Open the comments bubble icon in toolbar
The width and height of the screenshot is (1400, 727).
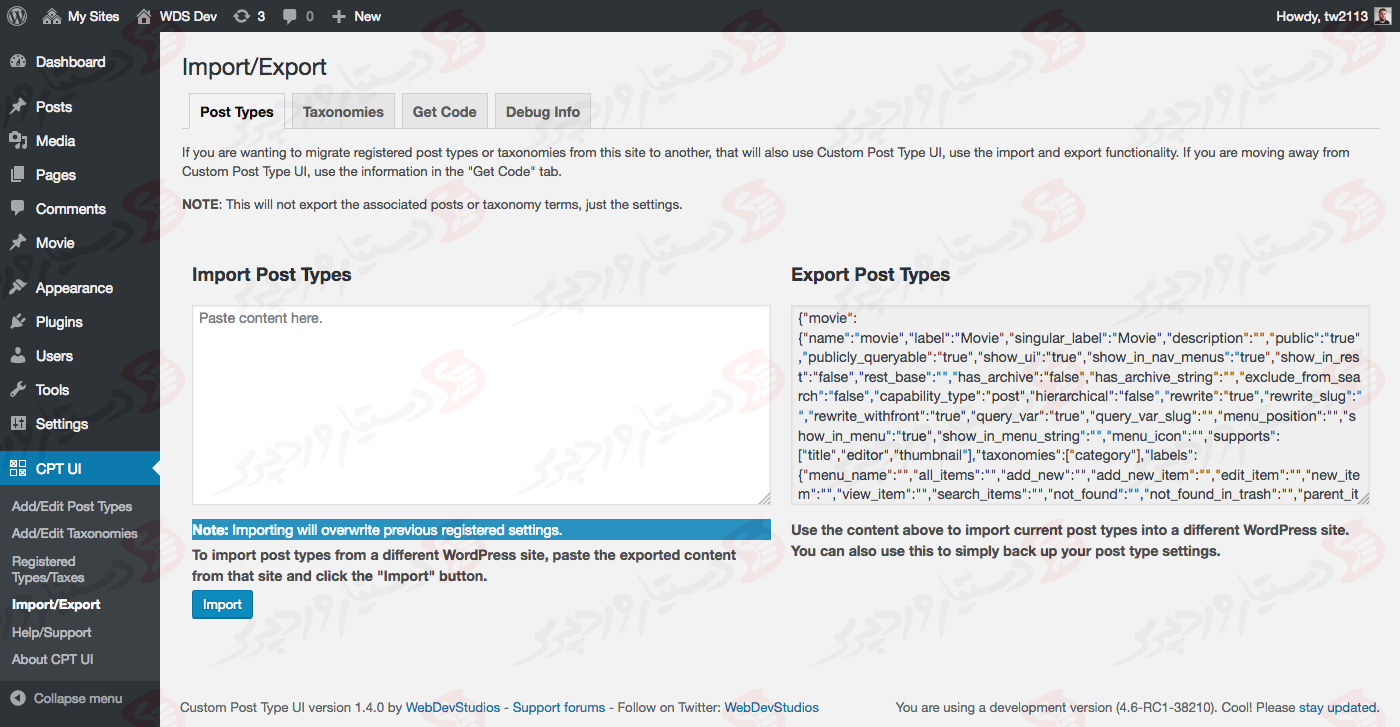(x=290, y=16)
